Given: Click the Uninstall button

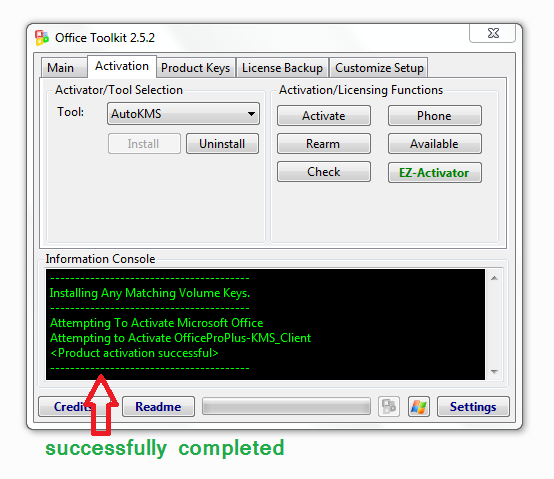Looking at the screenshot, I should [222, 143].
